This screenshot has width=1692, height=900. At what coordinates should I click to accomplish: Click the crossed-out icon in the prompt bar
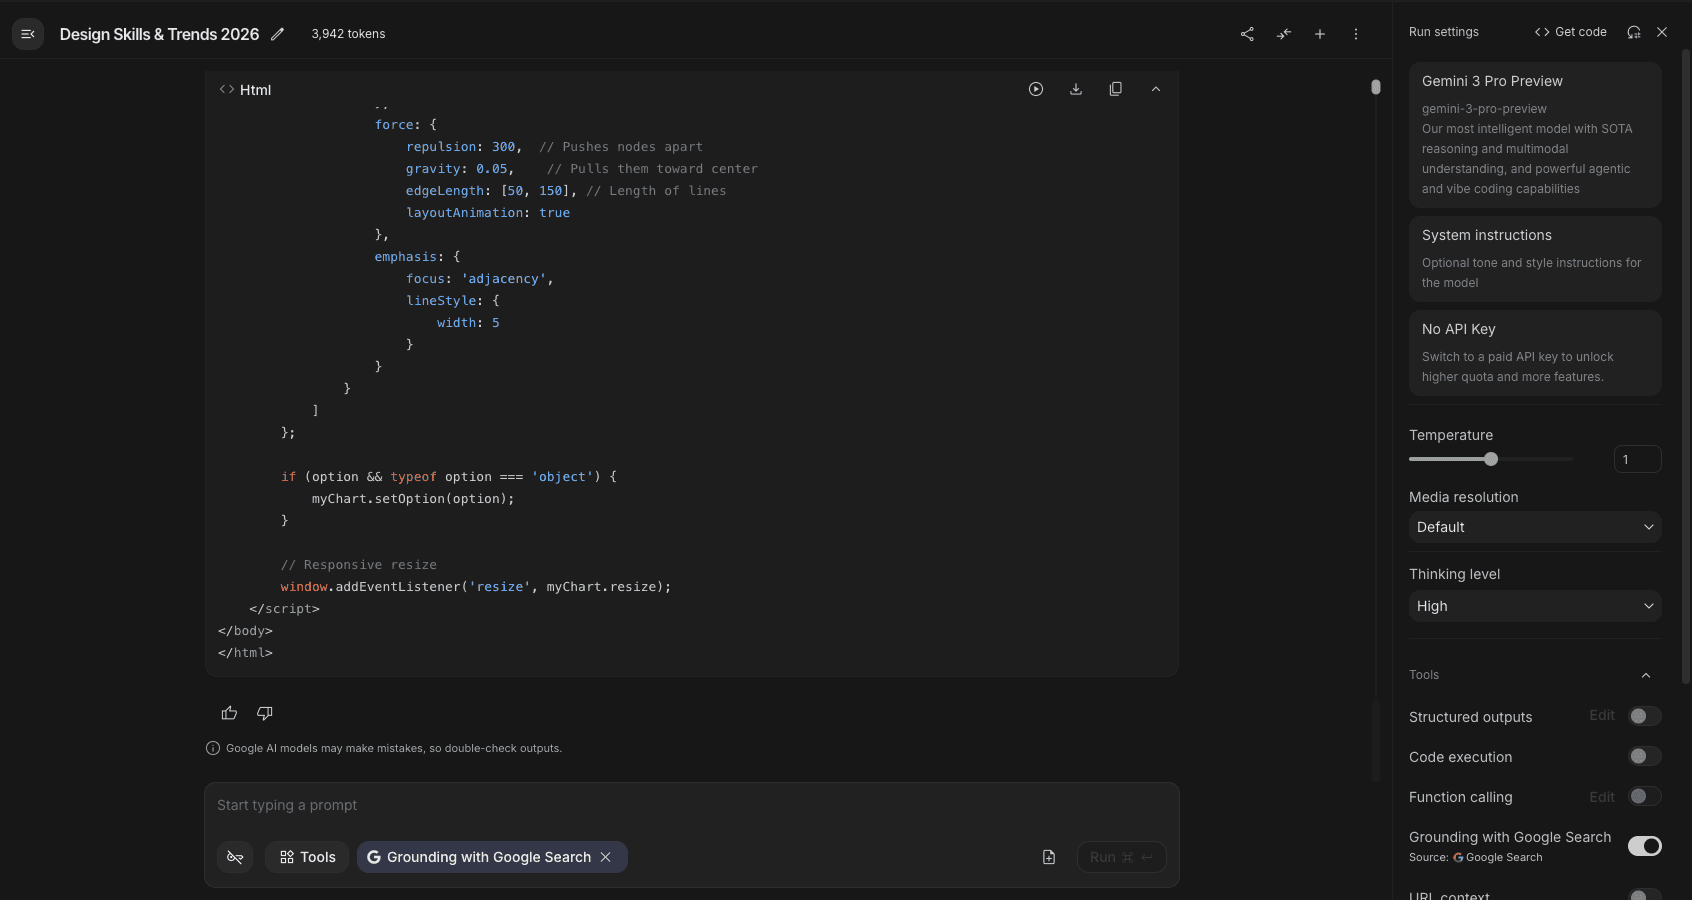pos(235,857)
